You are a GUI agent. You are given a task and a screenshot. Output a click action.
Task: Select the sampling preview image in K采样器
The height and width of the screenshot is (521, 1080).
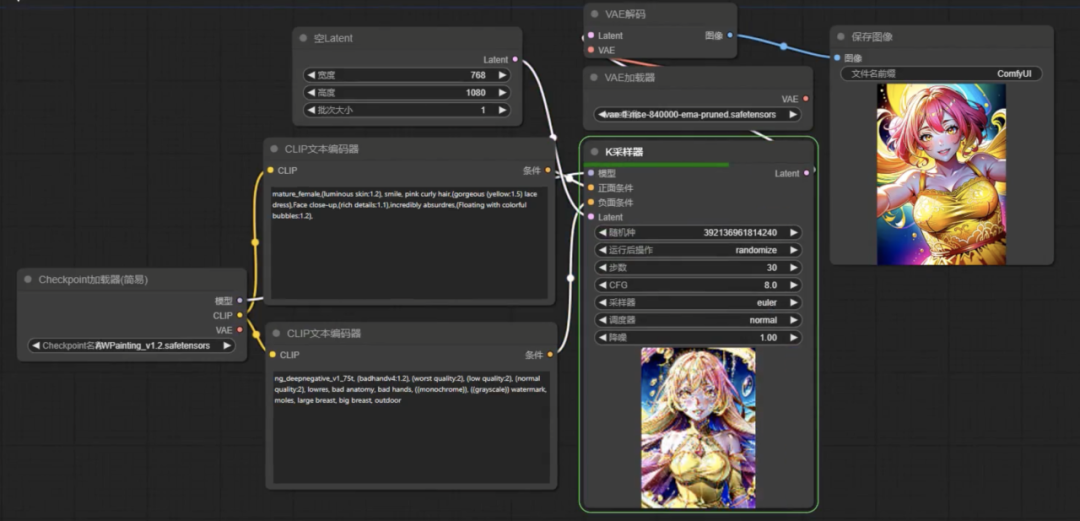[x=698, y=428]
